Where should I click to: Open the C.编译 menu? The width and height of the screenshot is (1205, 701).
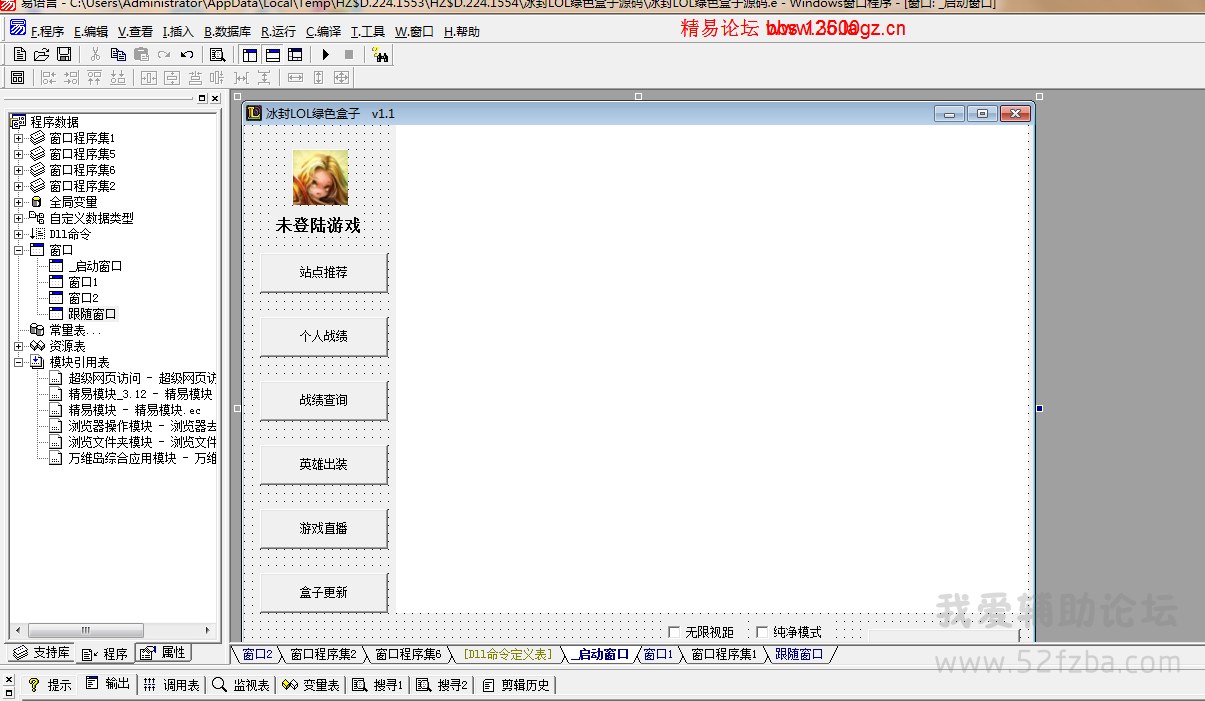323,31
